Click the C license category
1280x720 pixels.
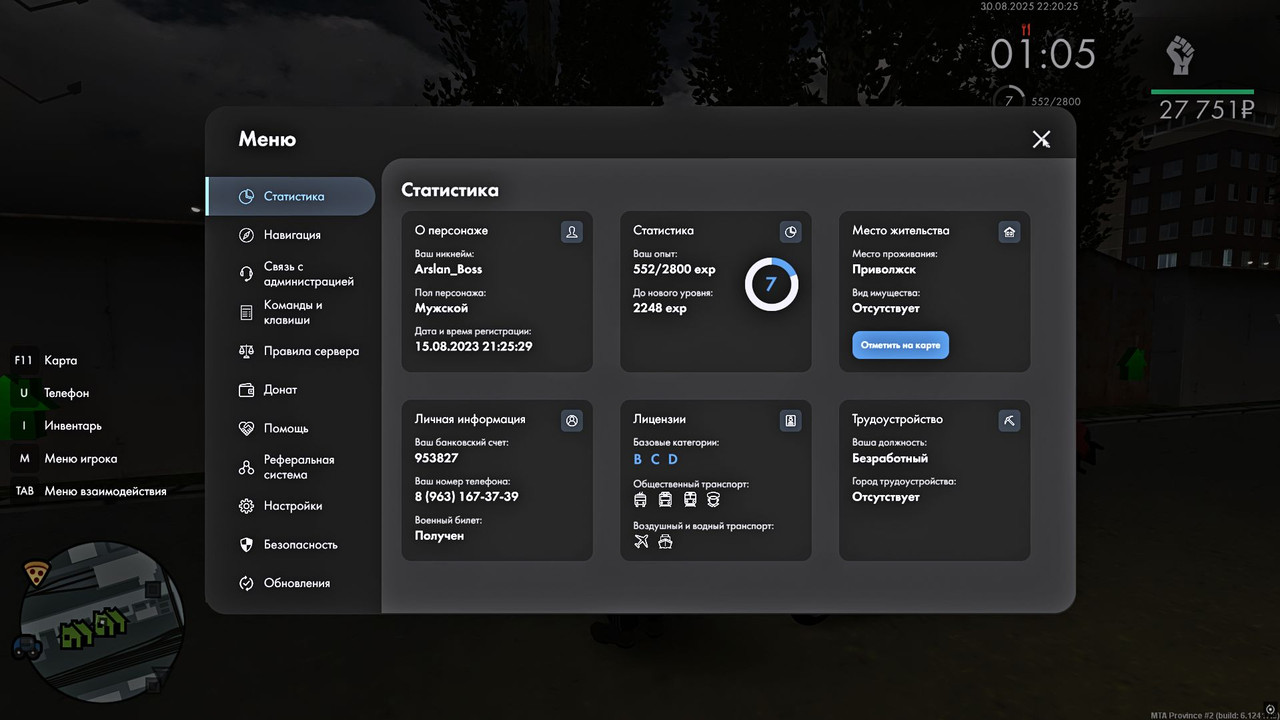(655, 459)
